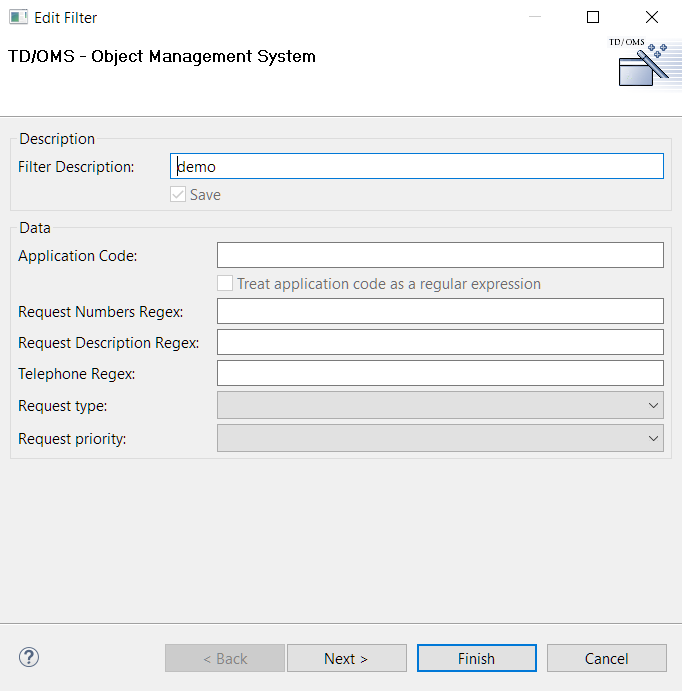Screen dimensions: 682x691
Task: Expand the Request priority dropdown
Action: tap(440, 438)
